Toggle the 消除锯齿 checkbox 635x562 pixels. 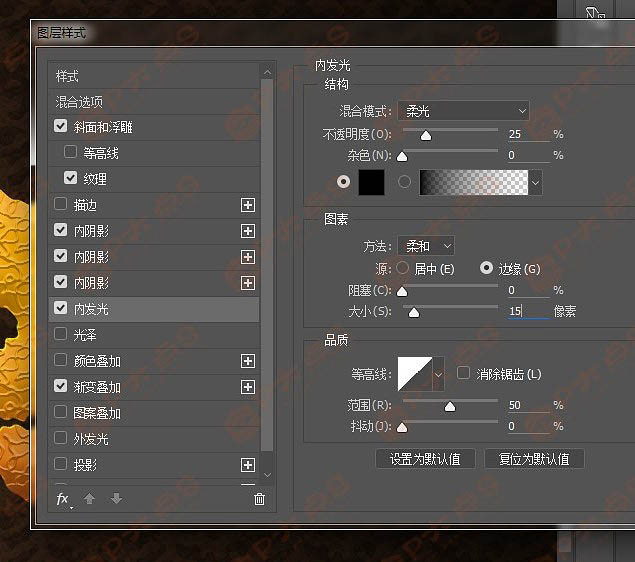(464, 373)
